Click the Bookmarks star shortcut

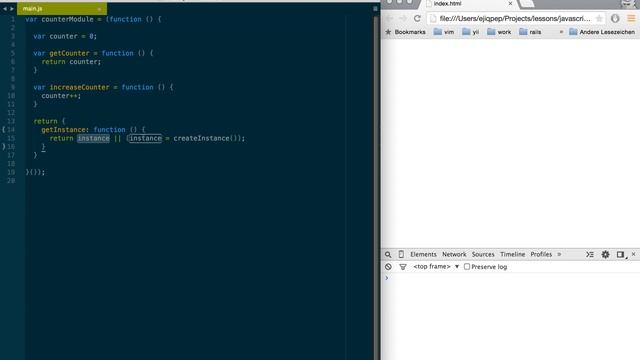(405, 32)
